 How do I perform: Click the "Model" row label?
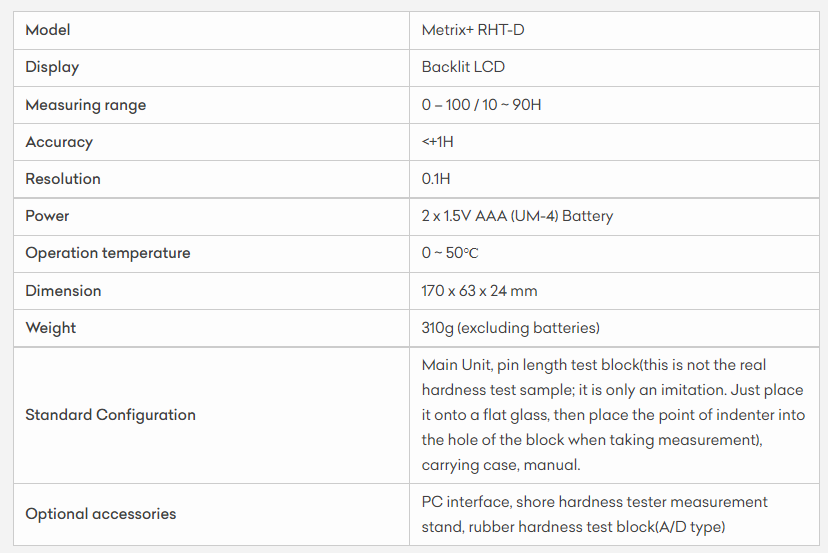pyautogui.click(x=48, y=30)
